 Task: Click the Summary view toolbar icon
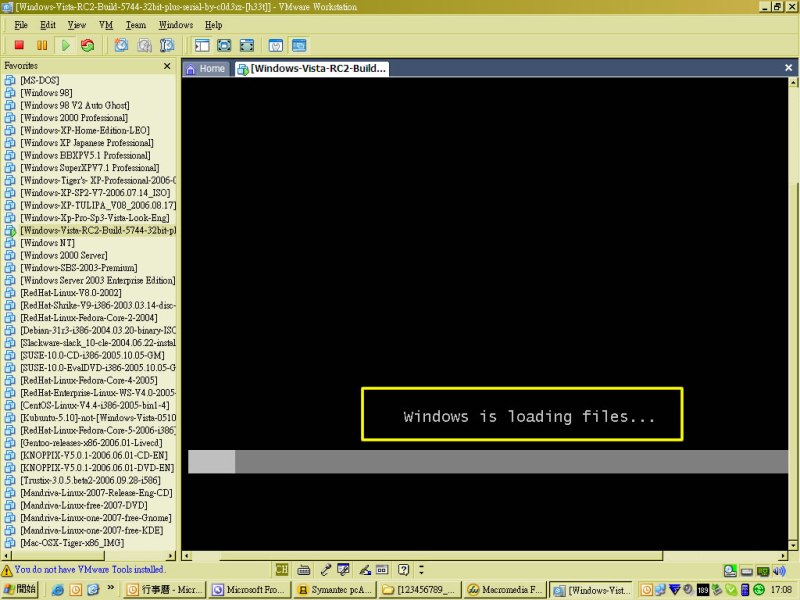click(276, 45)
